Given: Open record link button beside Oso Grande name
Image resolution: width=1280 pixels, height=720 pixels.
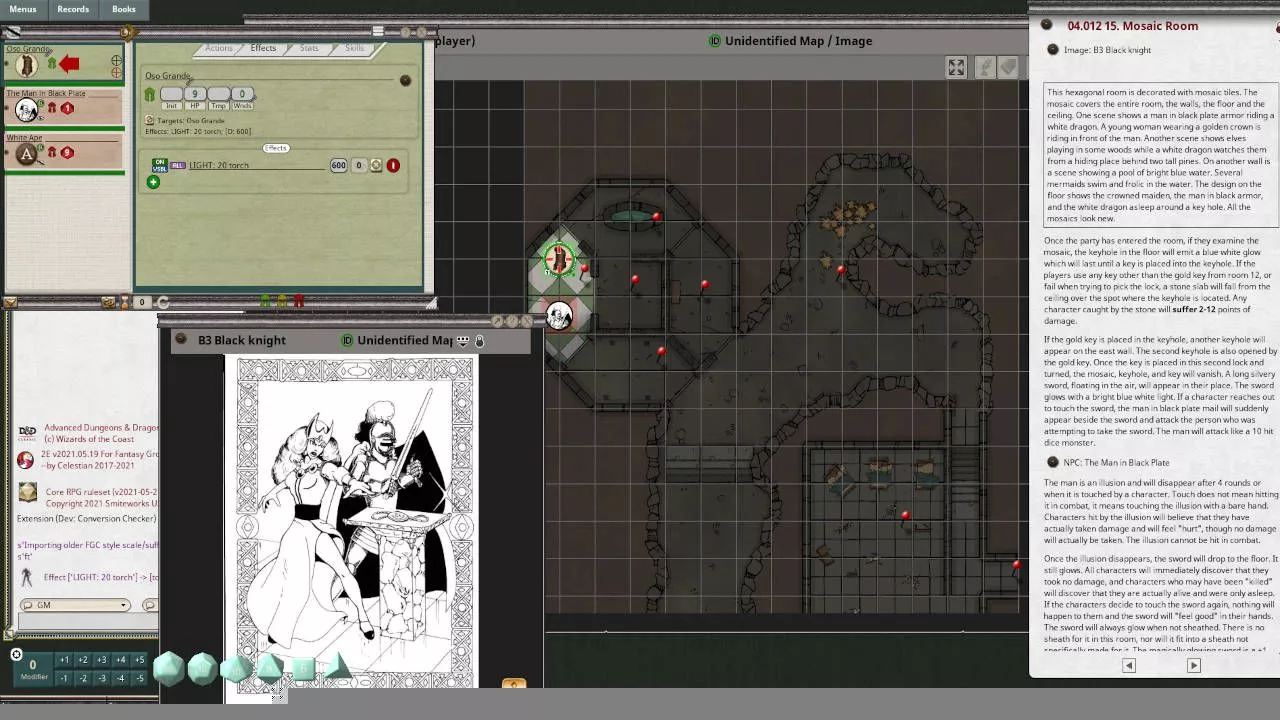Looking at the screenshot, I should click(405, 80).
